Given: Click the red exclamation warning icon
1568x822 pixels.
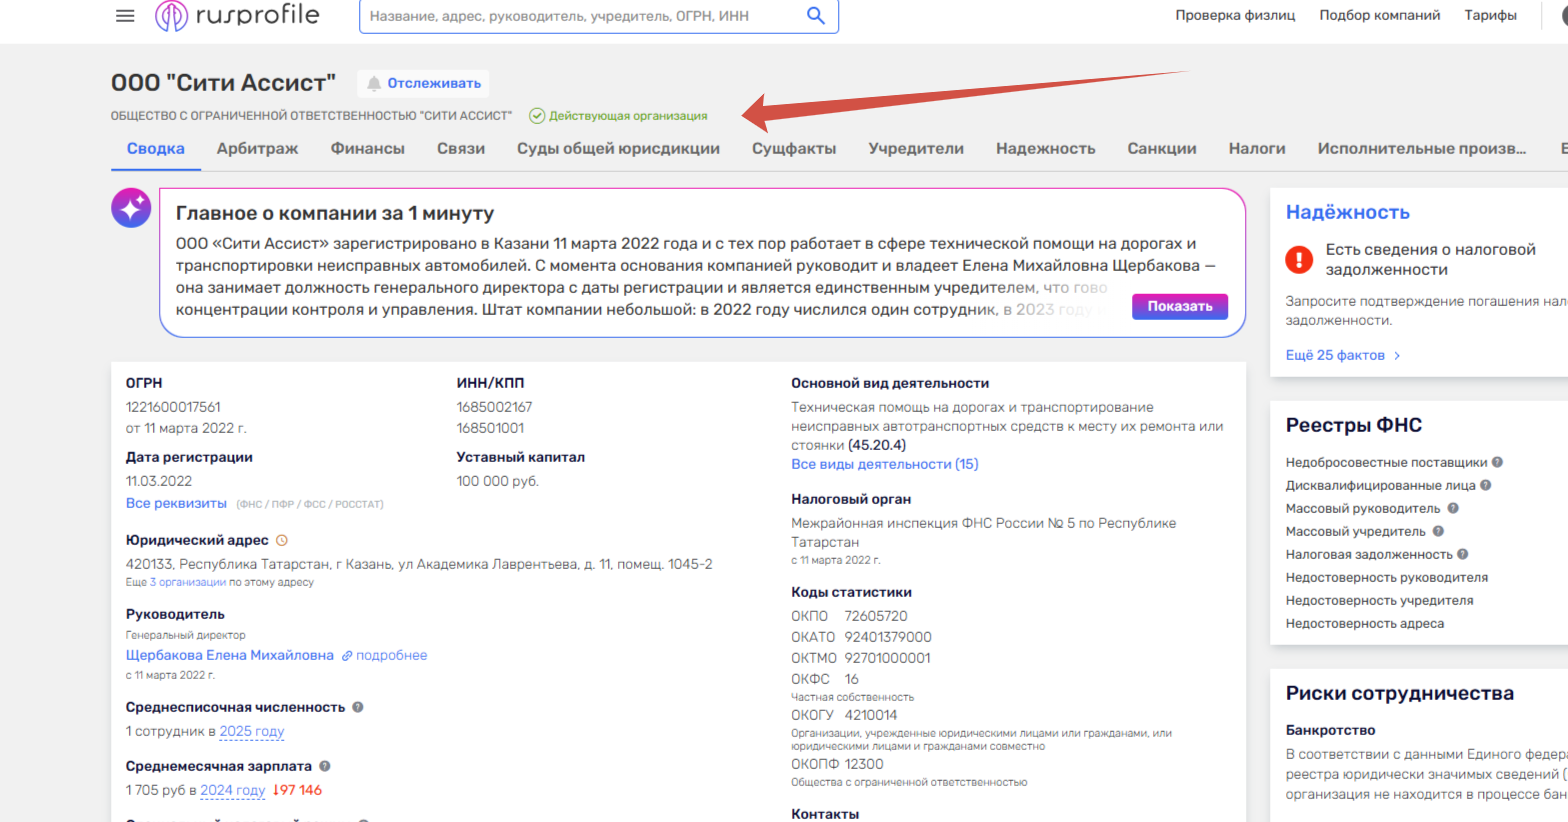Looking at the screenshot, I should point(1299,260).
